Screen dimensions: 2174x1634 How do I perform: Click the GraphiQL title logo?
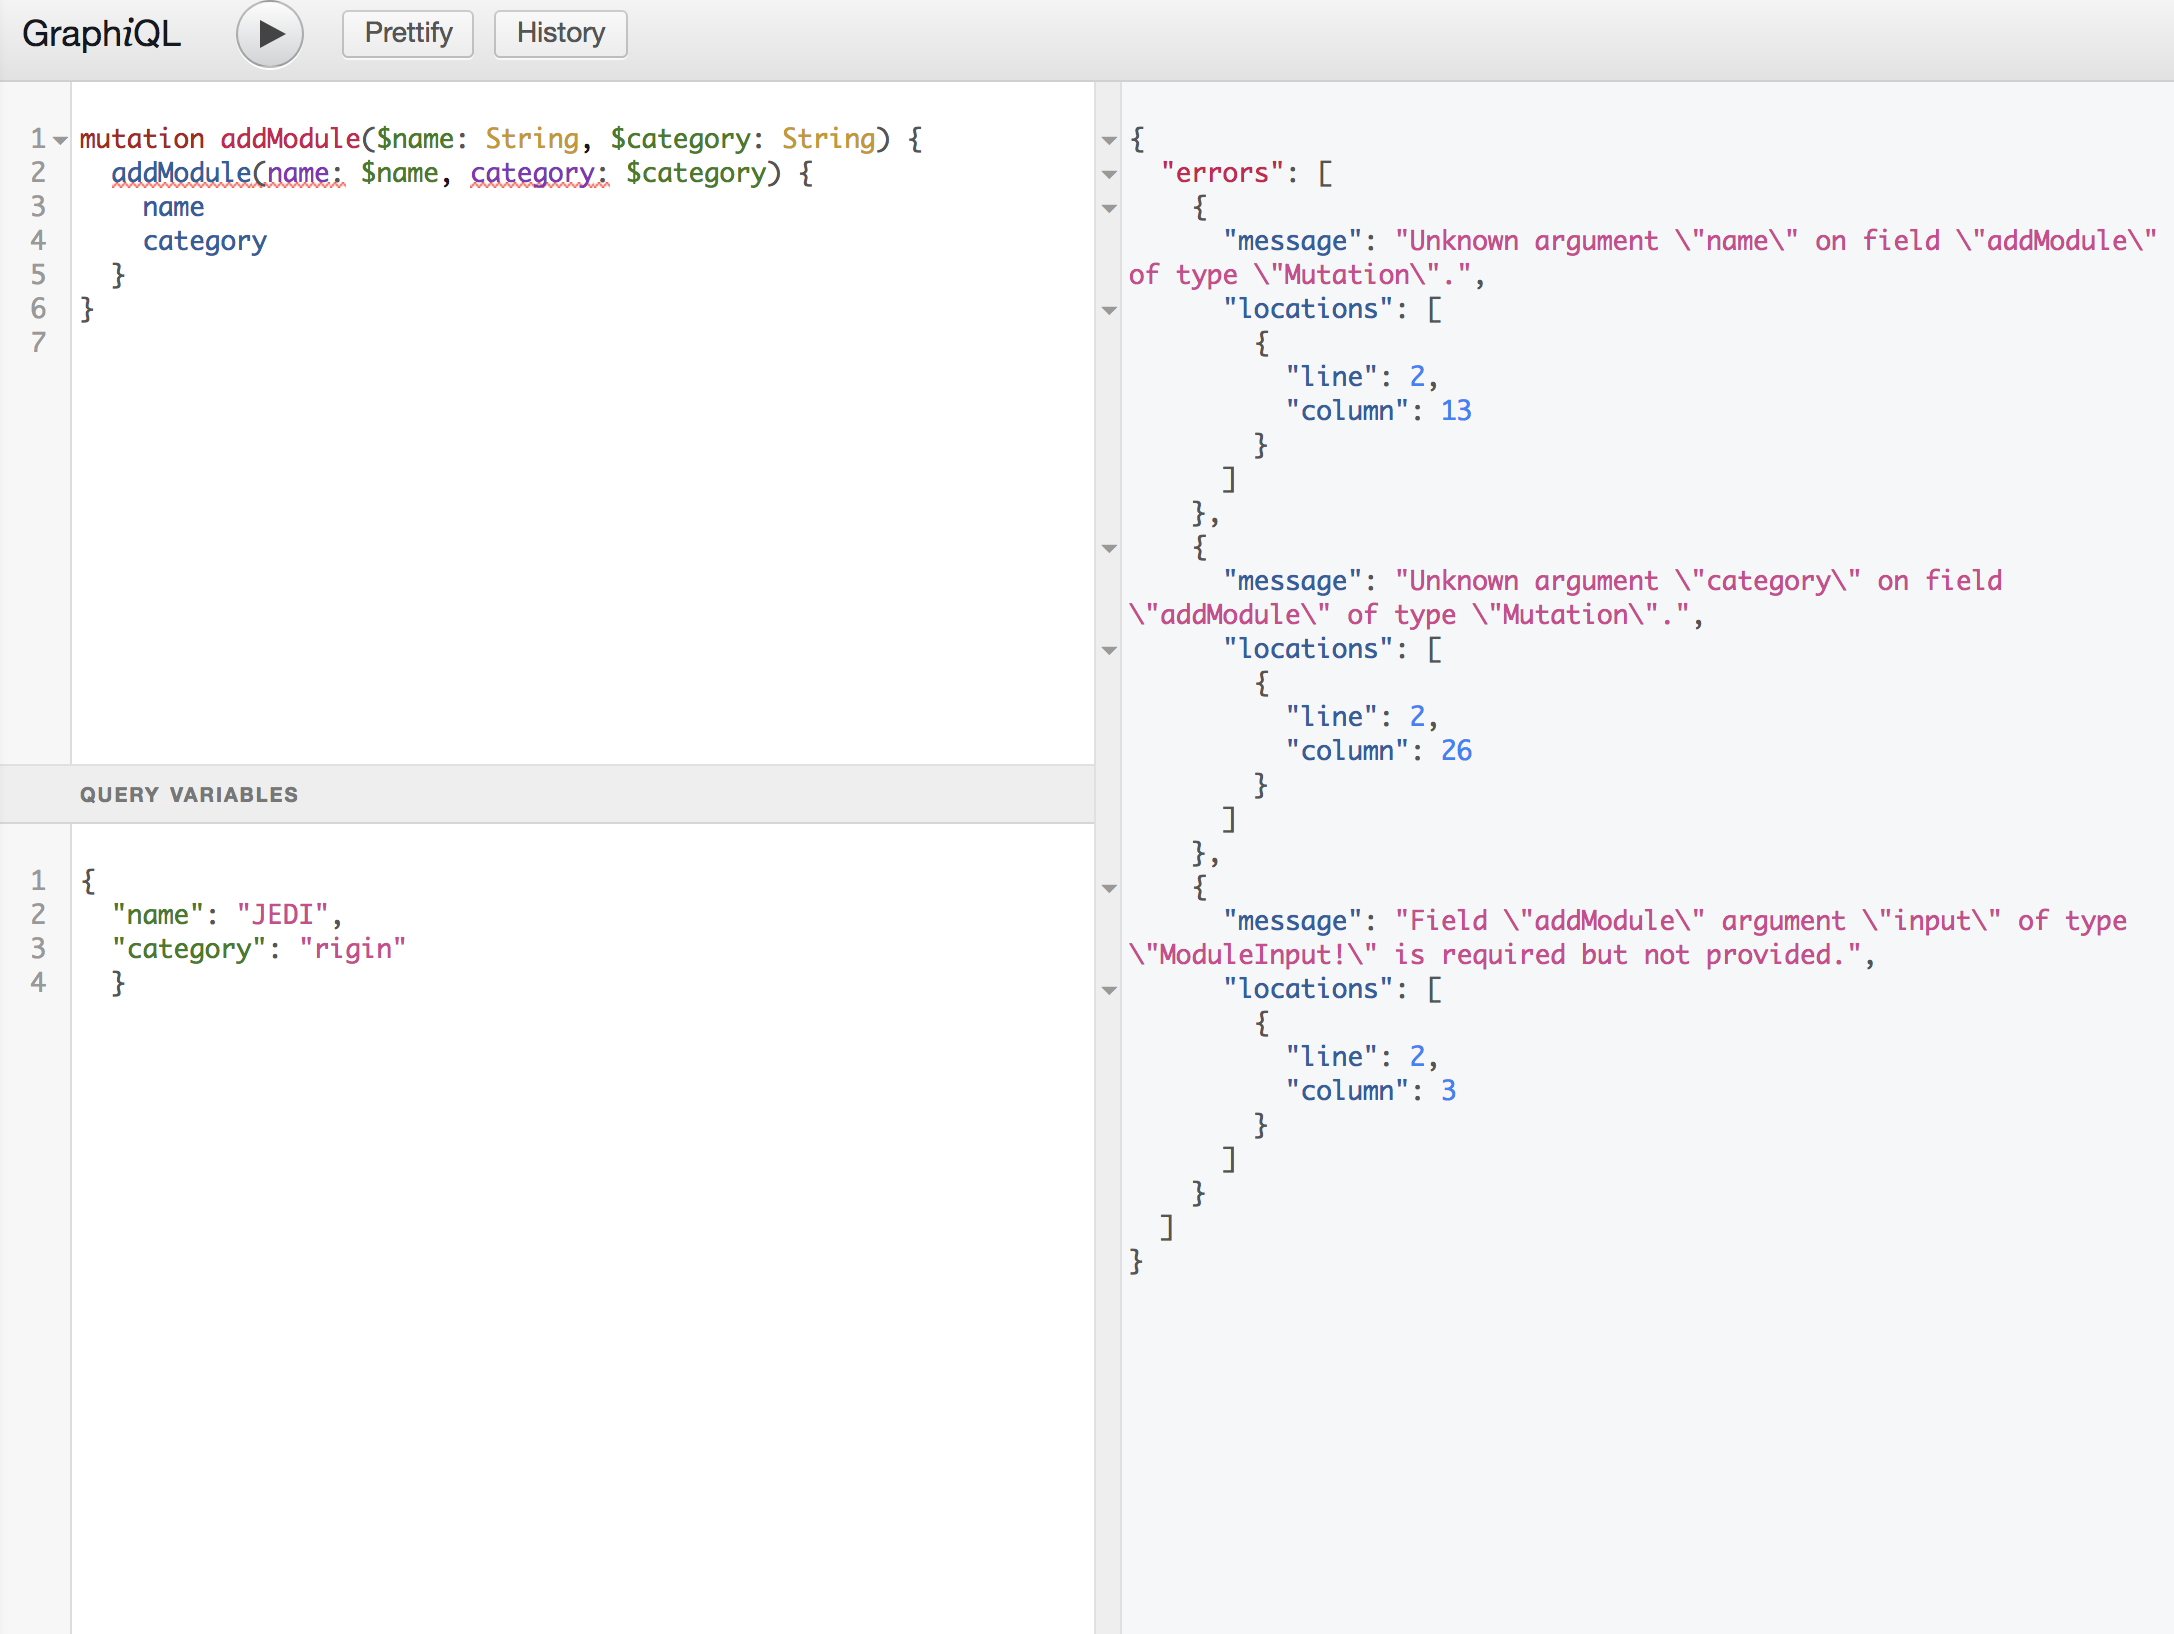[101, 34]
